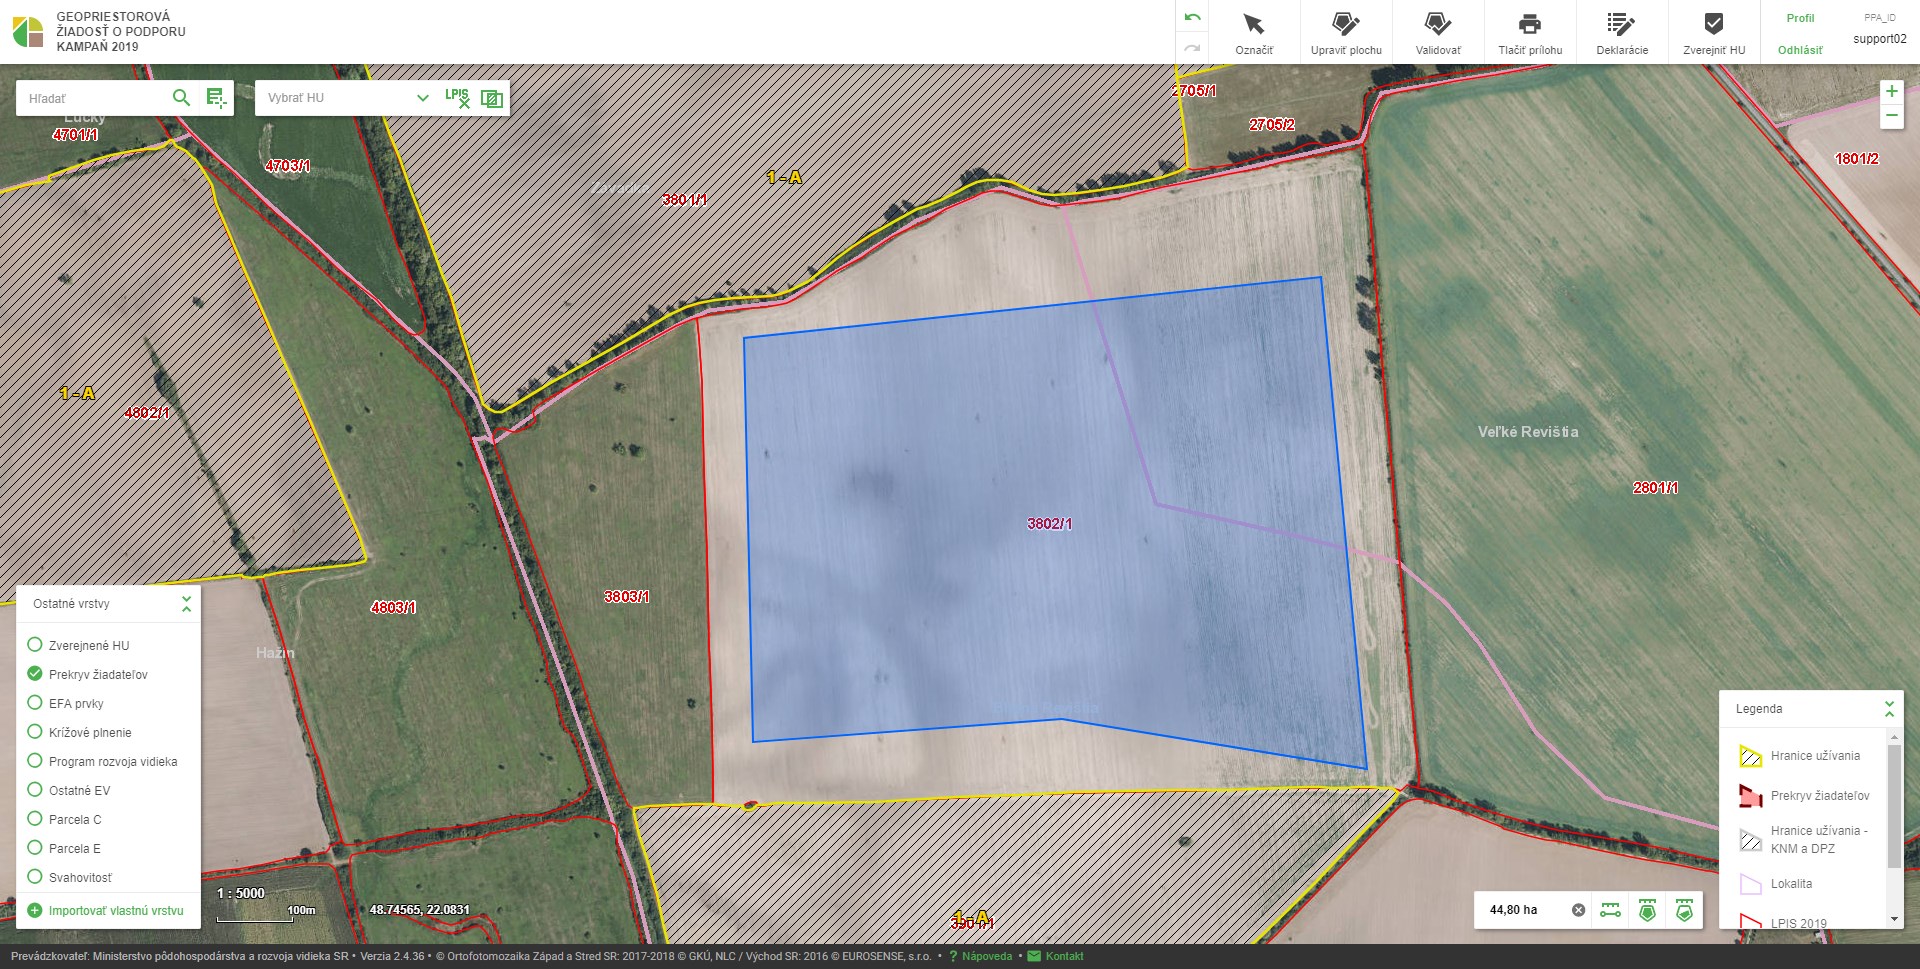
Task: Collapse the Legenda panel
Action: tap(1889, 709)
